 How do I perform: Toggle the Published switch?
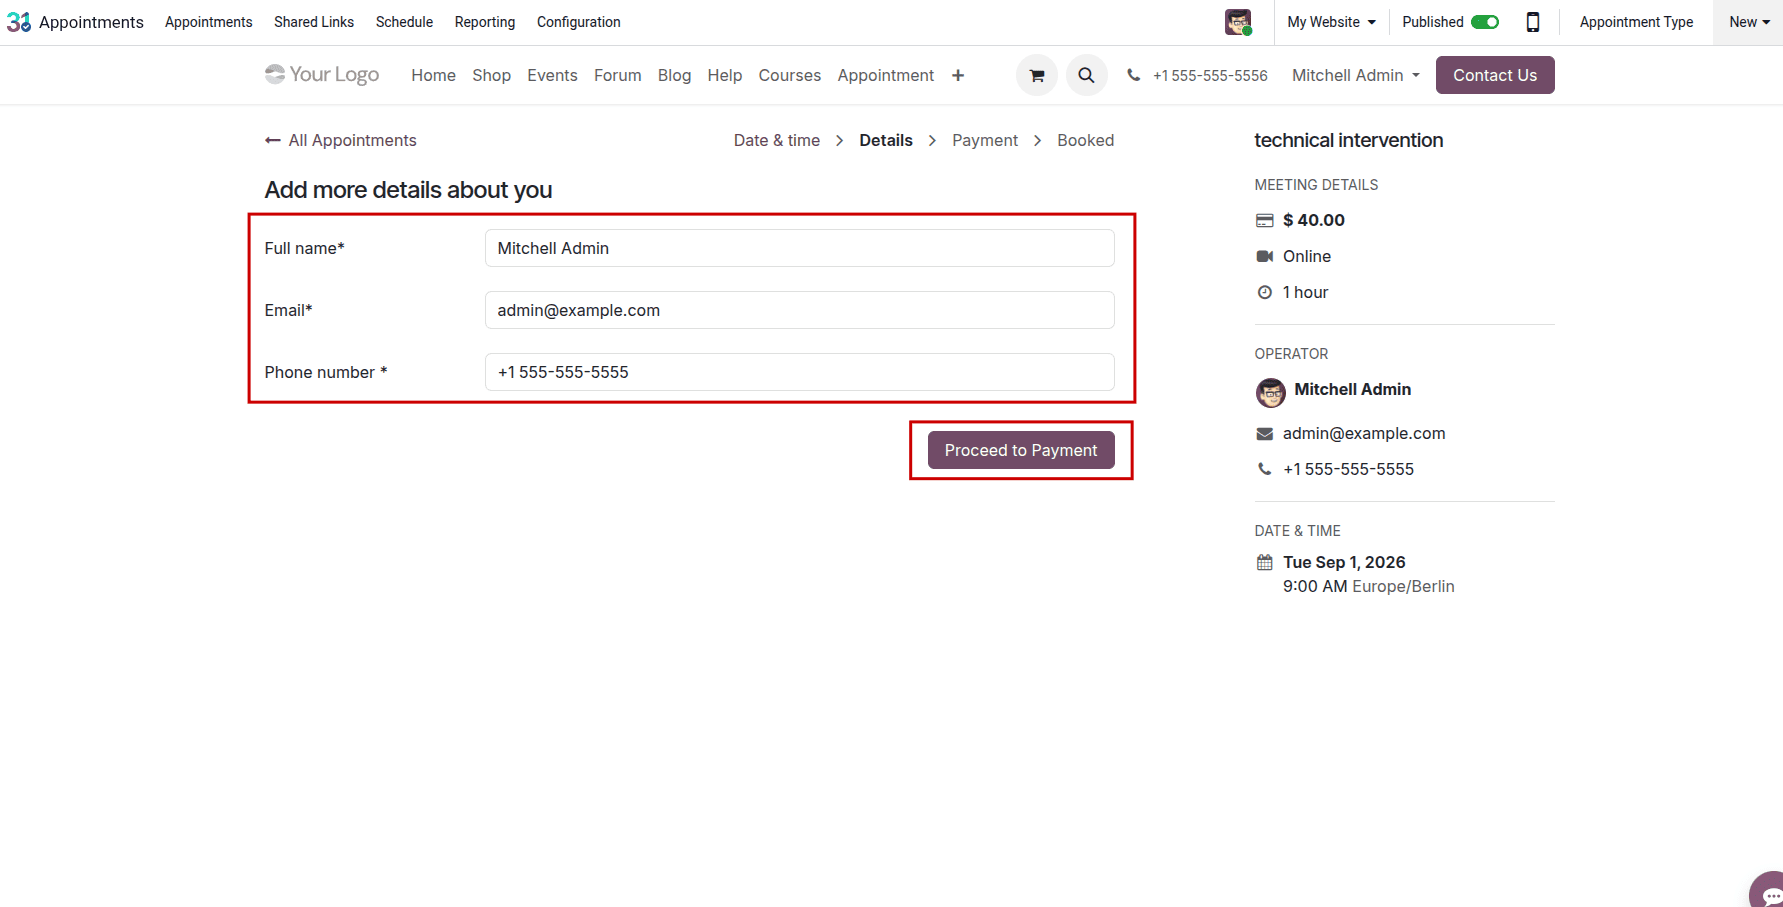tap(1485, 22)
